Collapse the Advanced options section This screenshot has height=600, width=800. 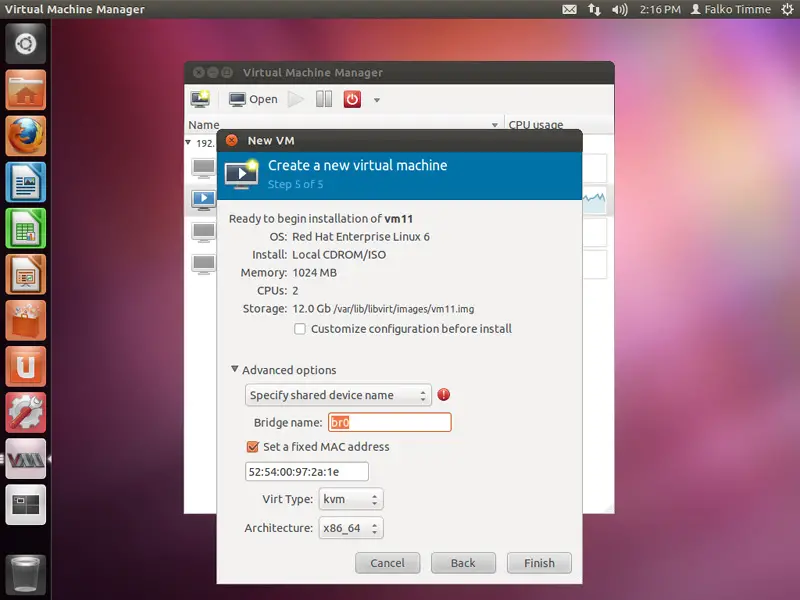click(235, 369)
